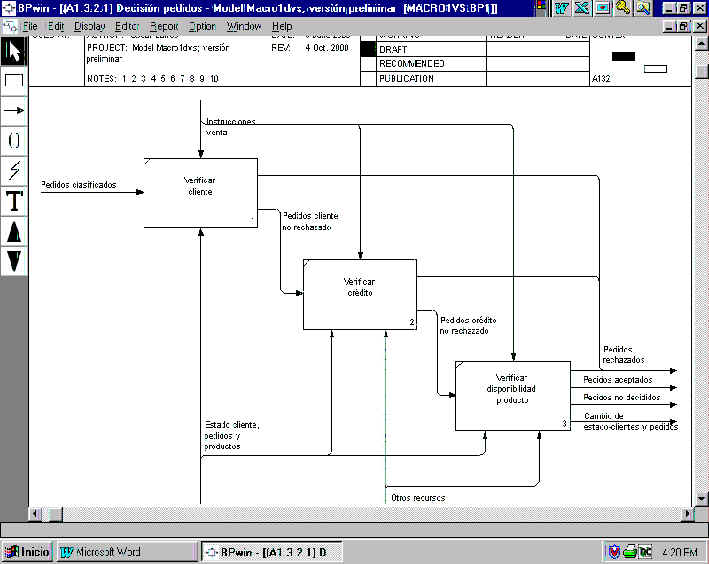
Task: Open the Edit menu
Action: pyautogui.click(x=56, y=26)
